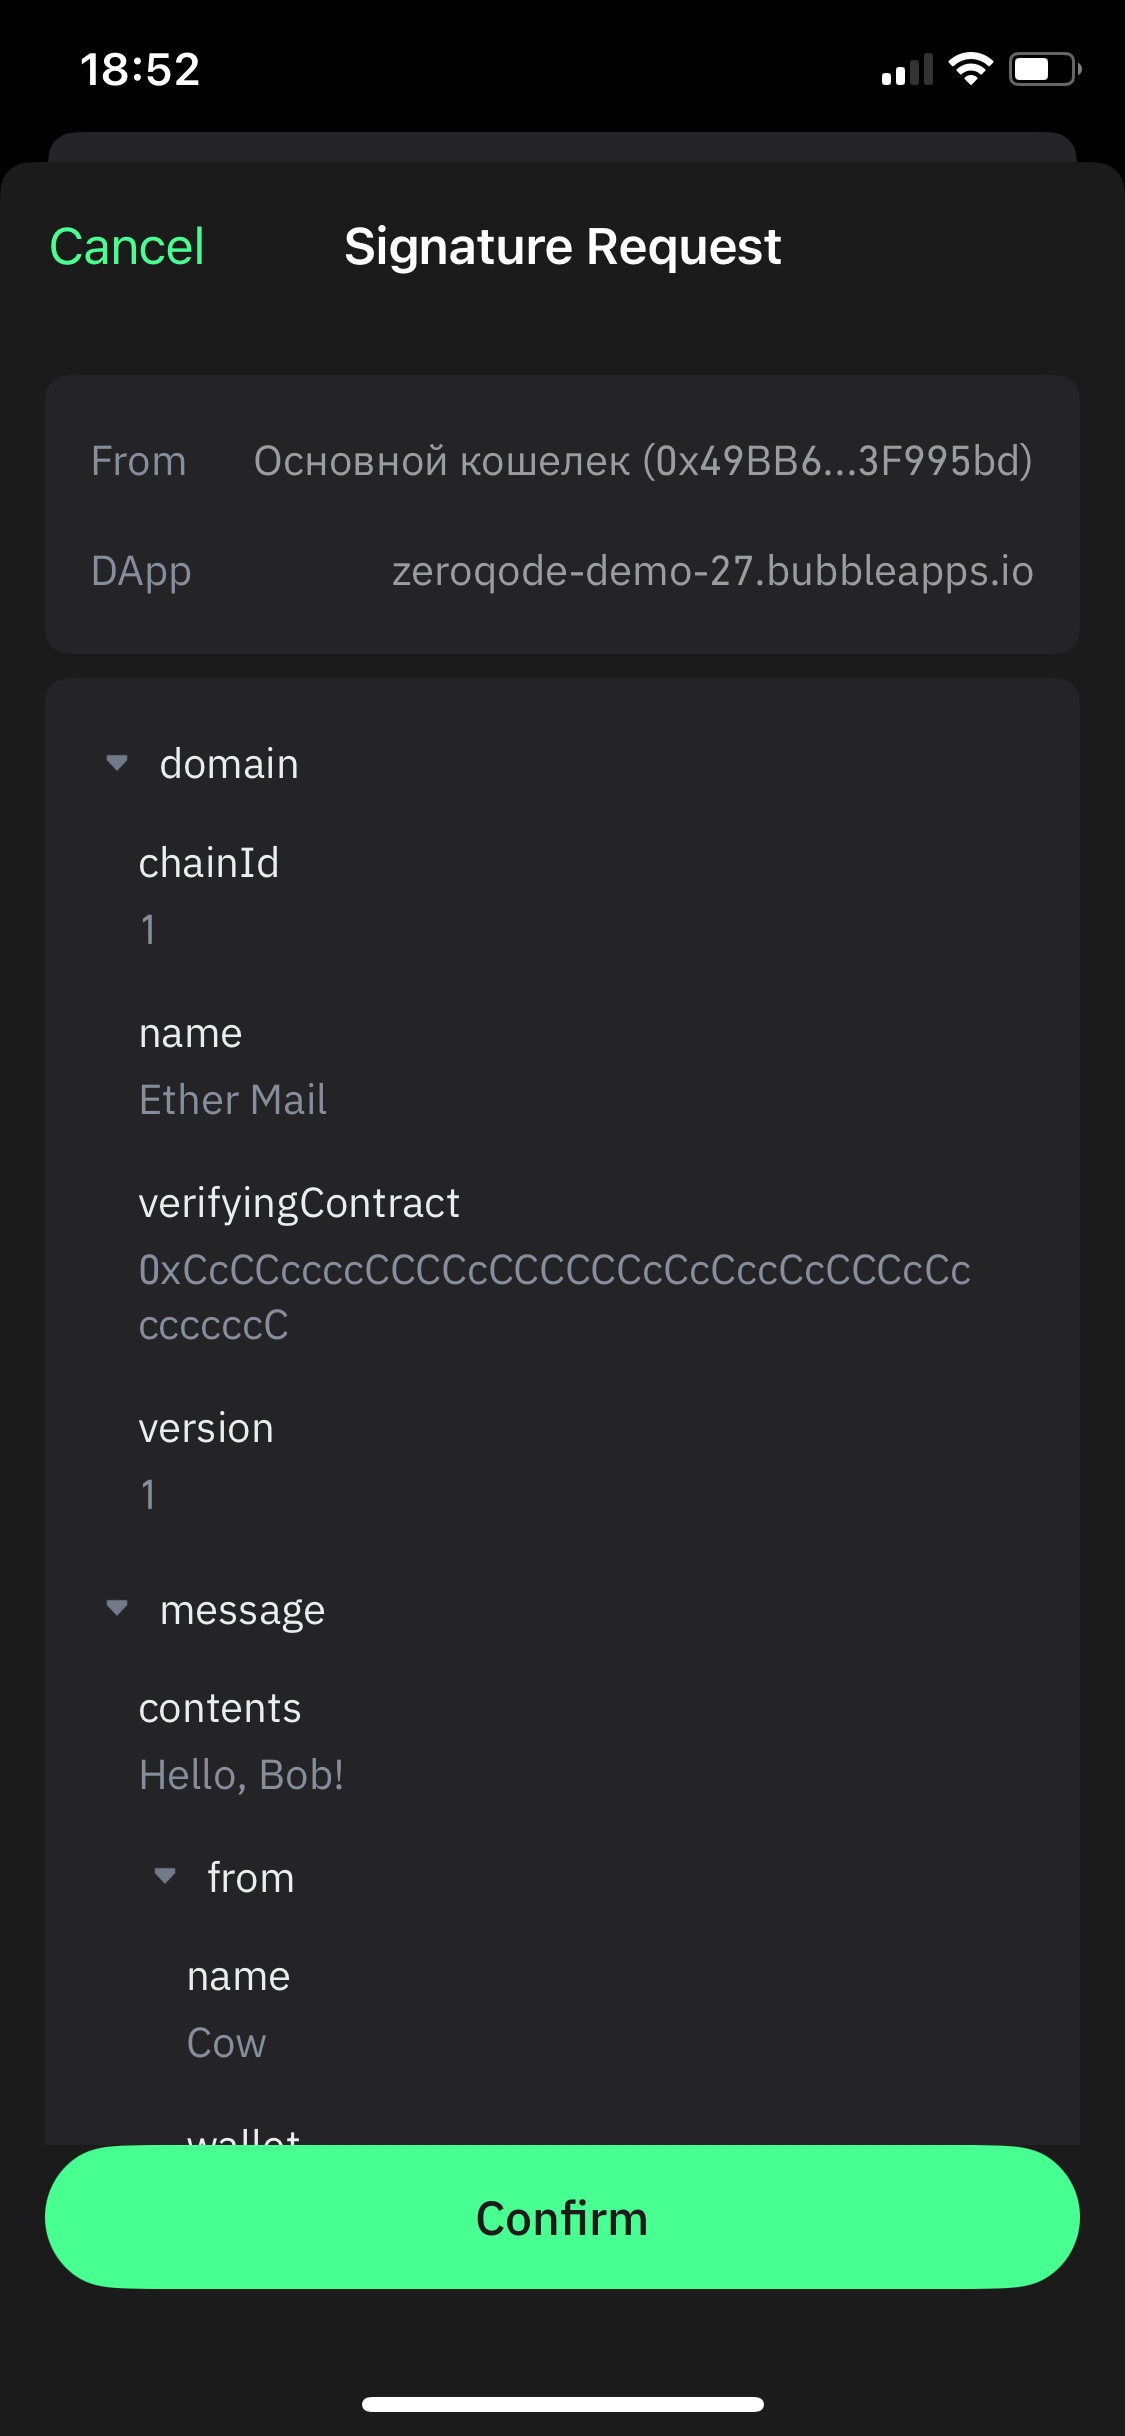Collapse the nested from section arrow

165,1875
